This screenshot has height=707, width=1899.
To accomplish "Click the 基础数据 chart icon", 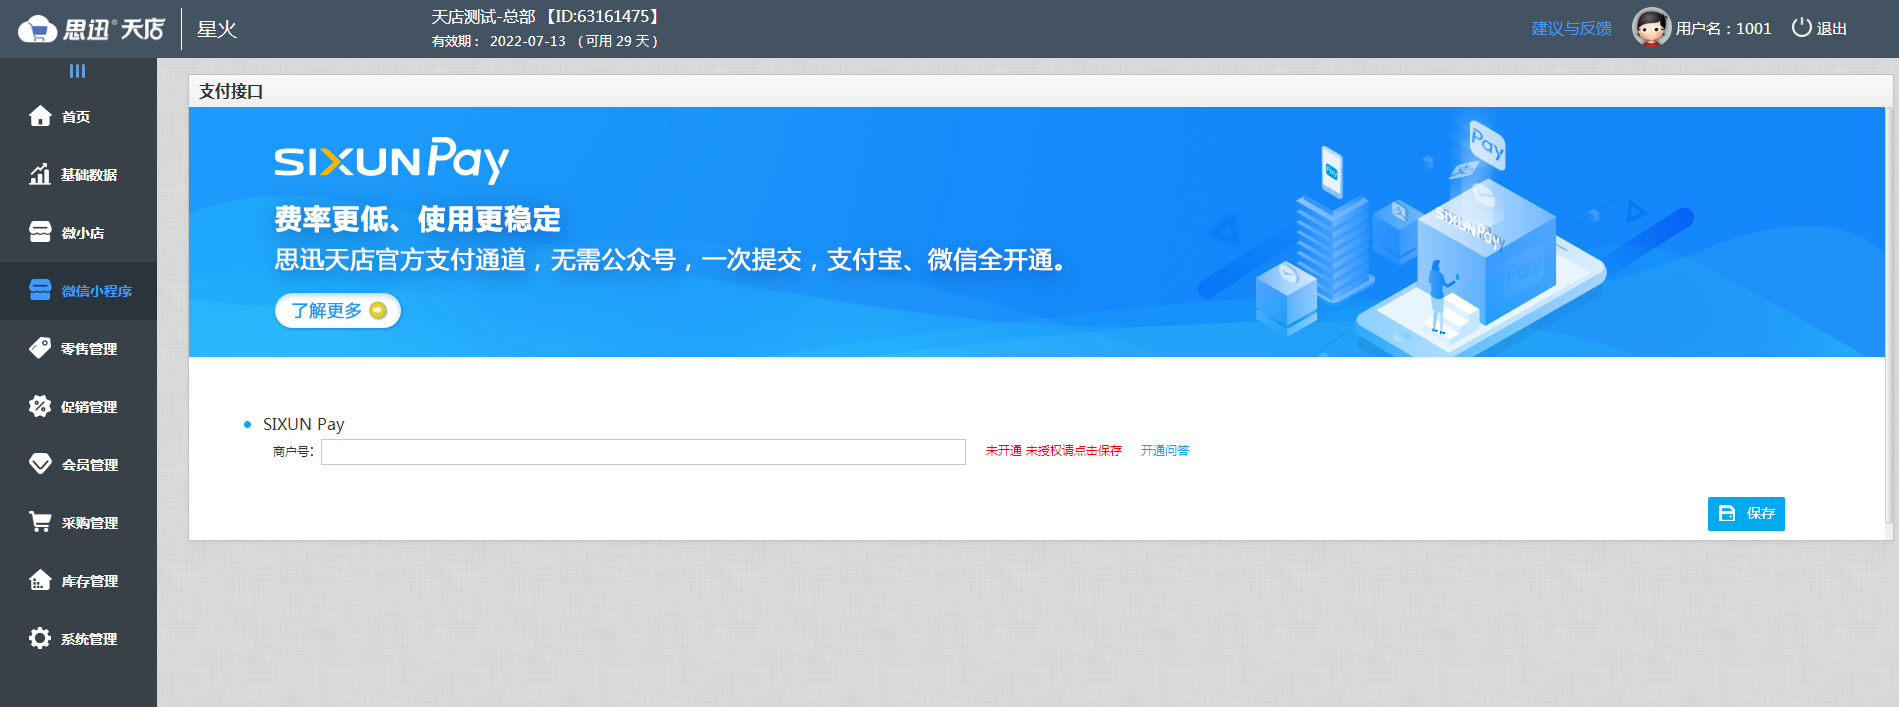I will pyautogui.click(x=40, y=174).
